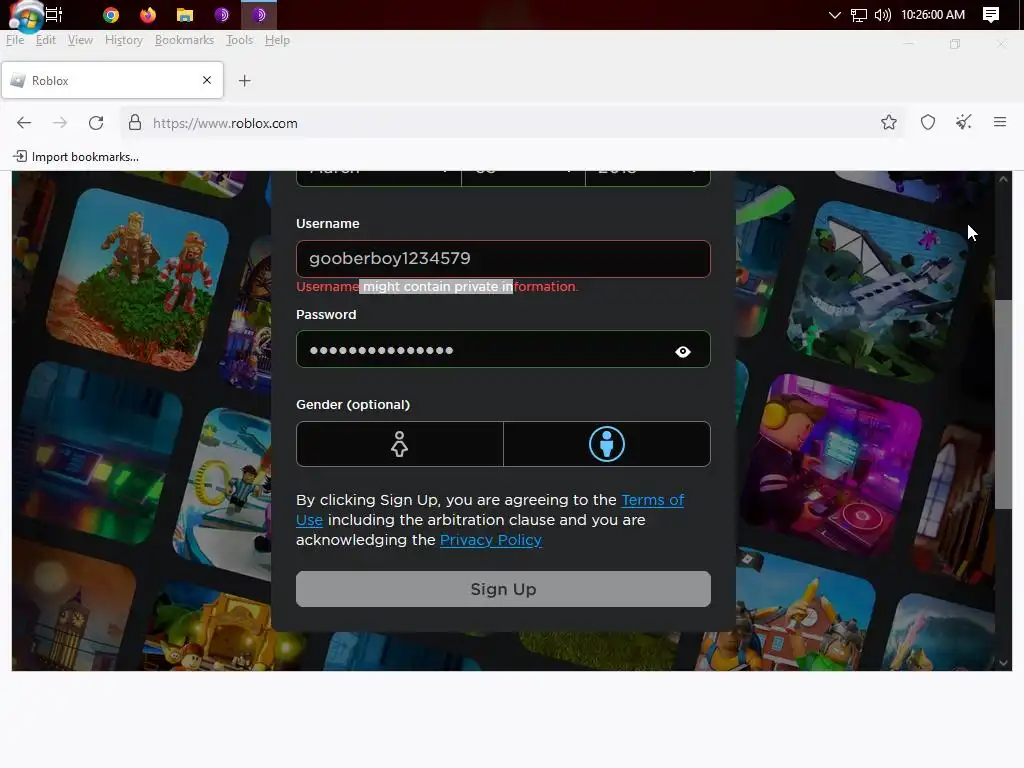The image size is (1024, 768).
Task: Open the notification action center icon
Action: tap(991, 15)
